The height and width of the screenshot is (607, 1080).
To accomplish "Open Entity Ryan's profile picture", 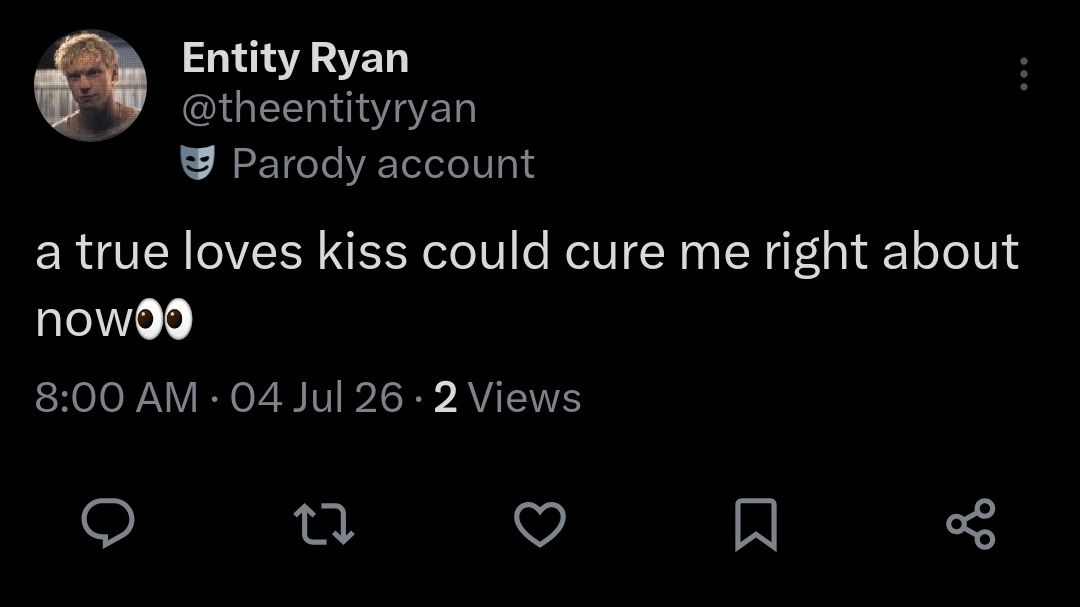I will click(x=90, y=85).
